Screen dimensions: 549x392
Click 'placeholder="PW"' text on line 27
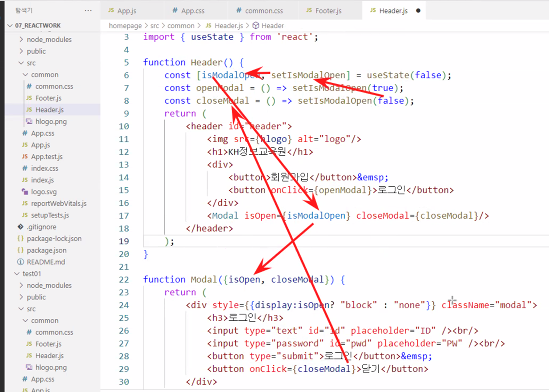pos(419,343)
